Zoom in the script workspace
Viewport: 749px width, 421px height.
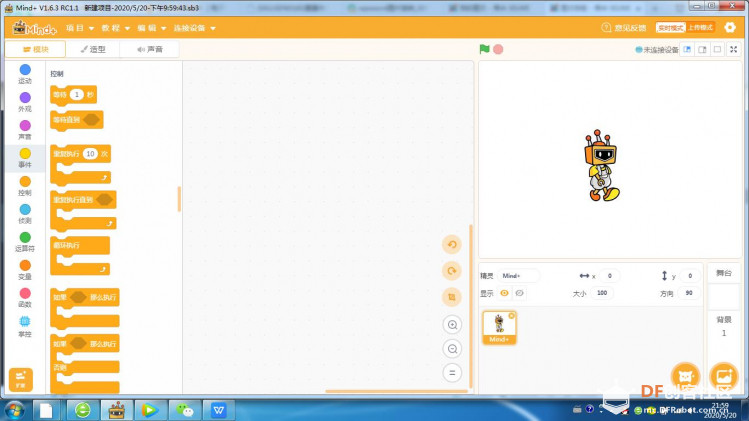452,325
